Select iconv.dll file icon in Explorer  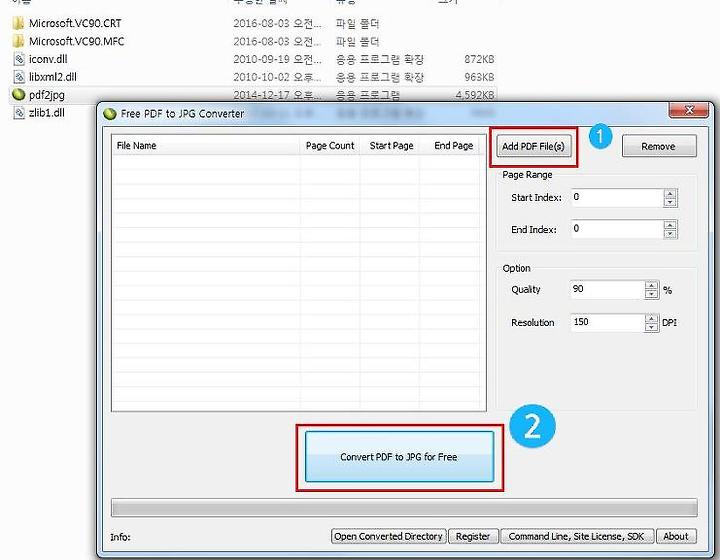tap(19, 59)
